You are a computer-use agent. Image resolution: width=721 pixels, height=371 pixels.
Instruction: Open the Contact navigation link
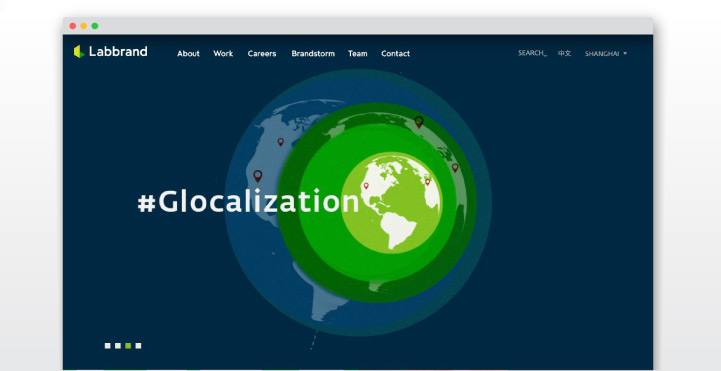point(395,53)
